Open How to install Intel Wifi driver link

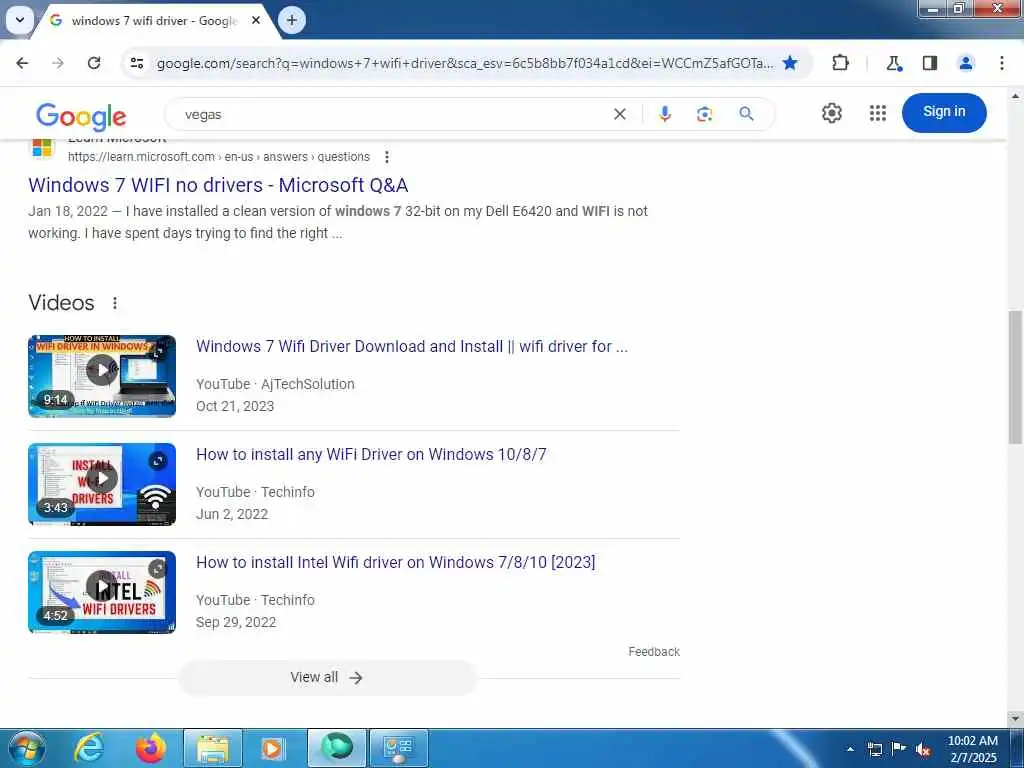click(395, 562)
